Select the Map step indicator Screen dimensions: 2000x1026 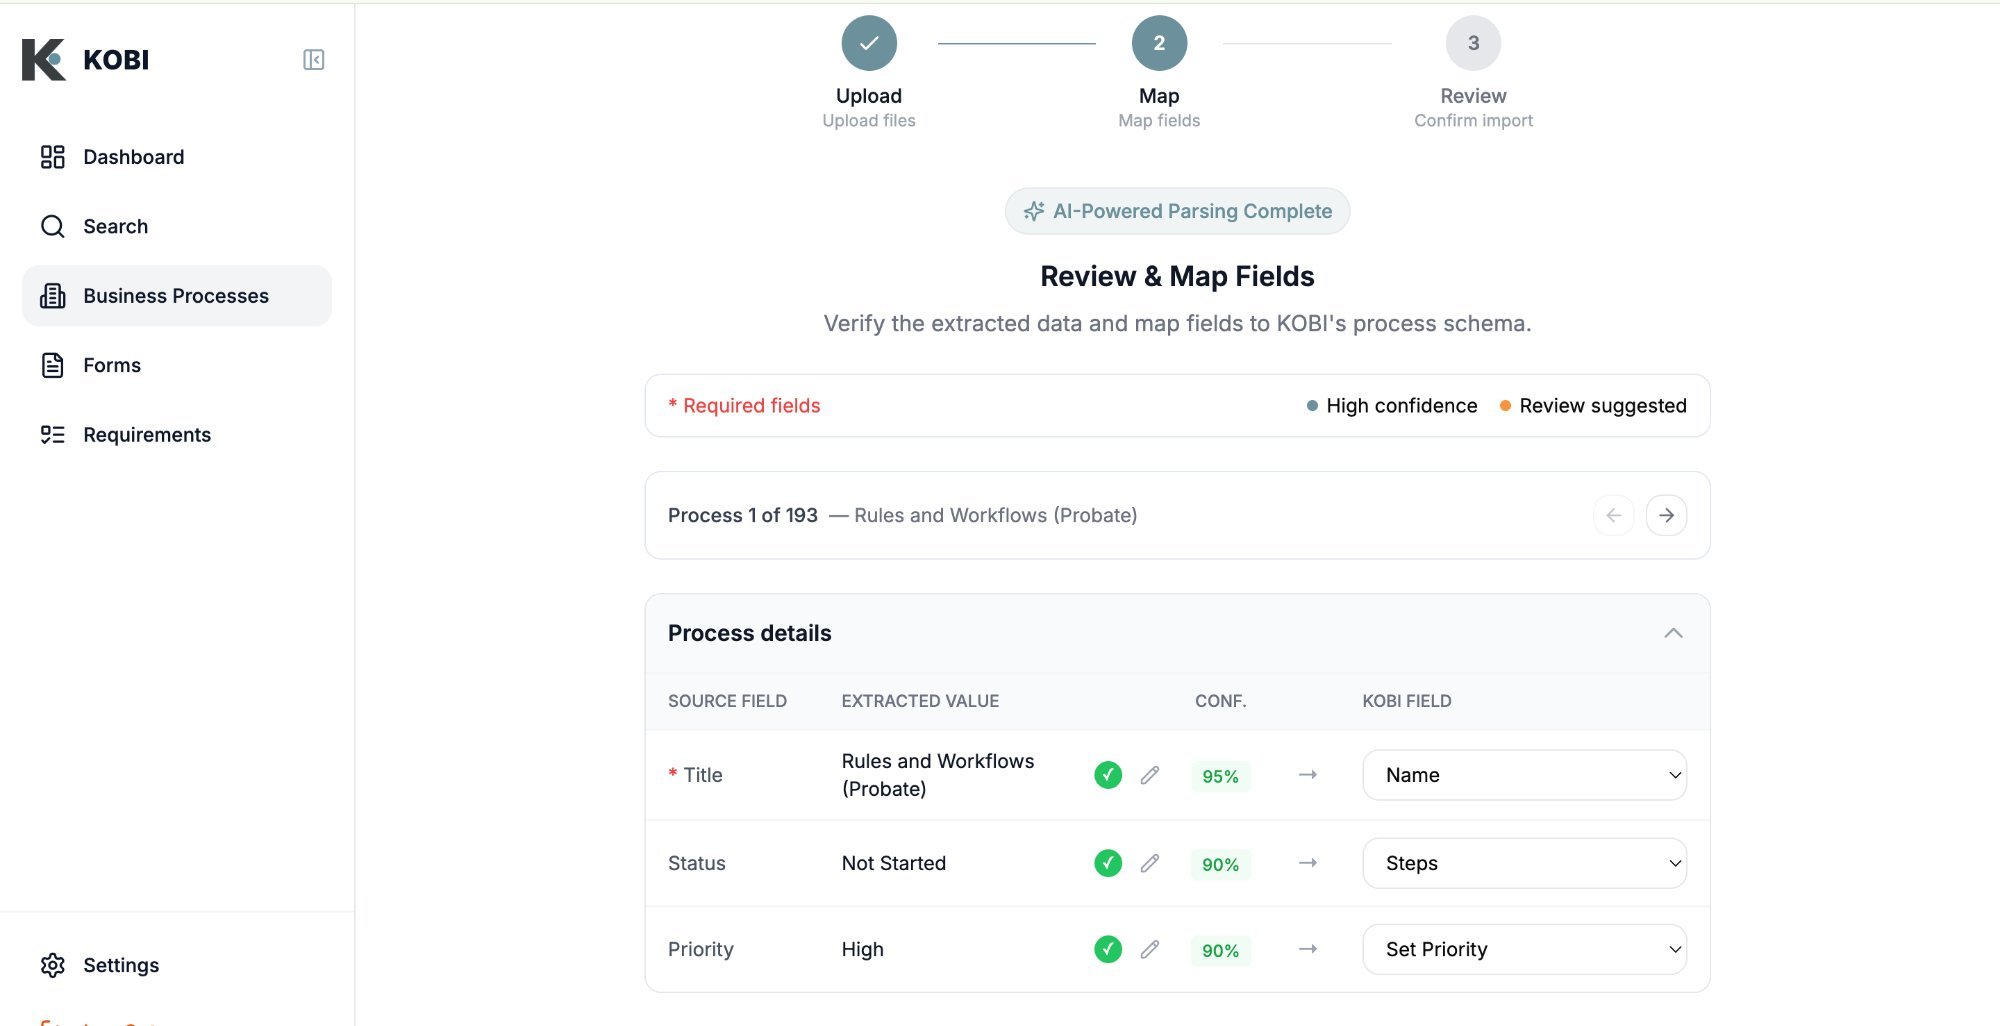pyautogui.click(x=1158, y=43)
